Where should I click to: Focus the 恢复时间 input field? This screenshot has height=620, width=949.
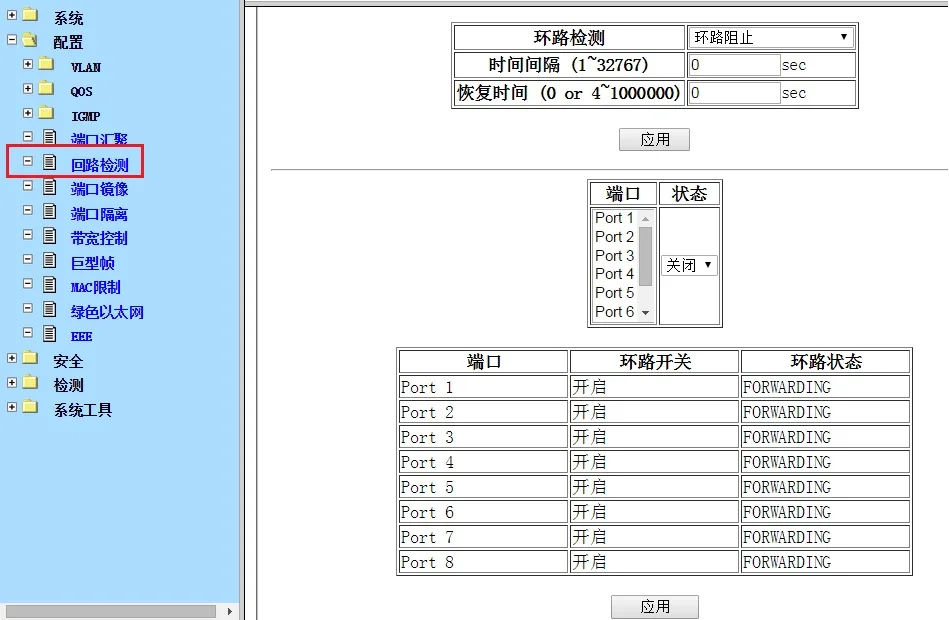click(x=734, y=93)
